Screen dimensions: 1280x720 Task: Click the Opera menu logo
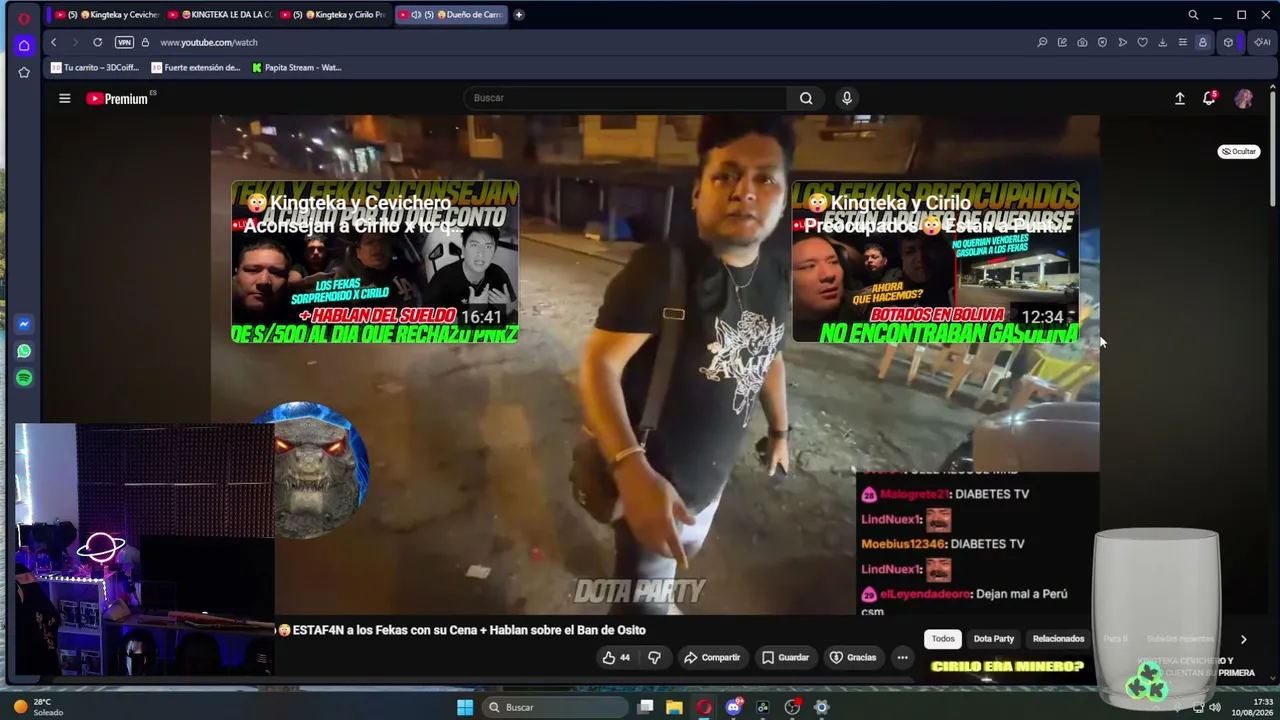pyautogui.click(x=24, y=16)
